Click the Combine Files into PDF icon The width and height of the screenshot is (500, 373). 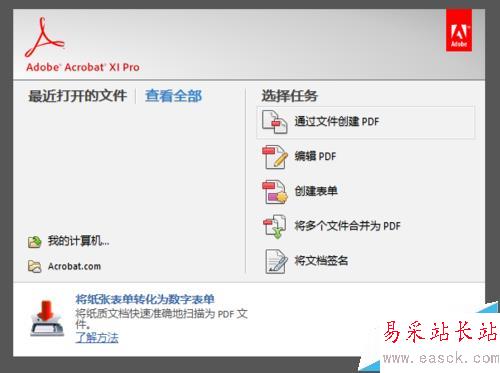coord(275,226)
